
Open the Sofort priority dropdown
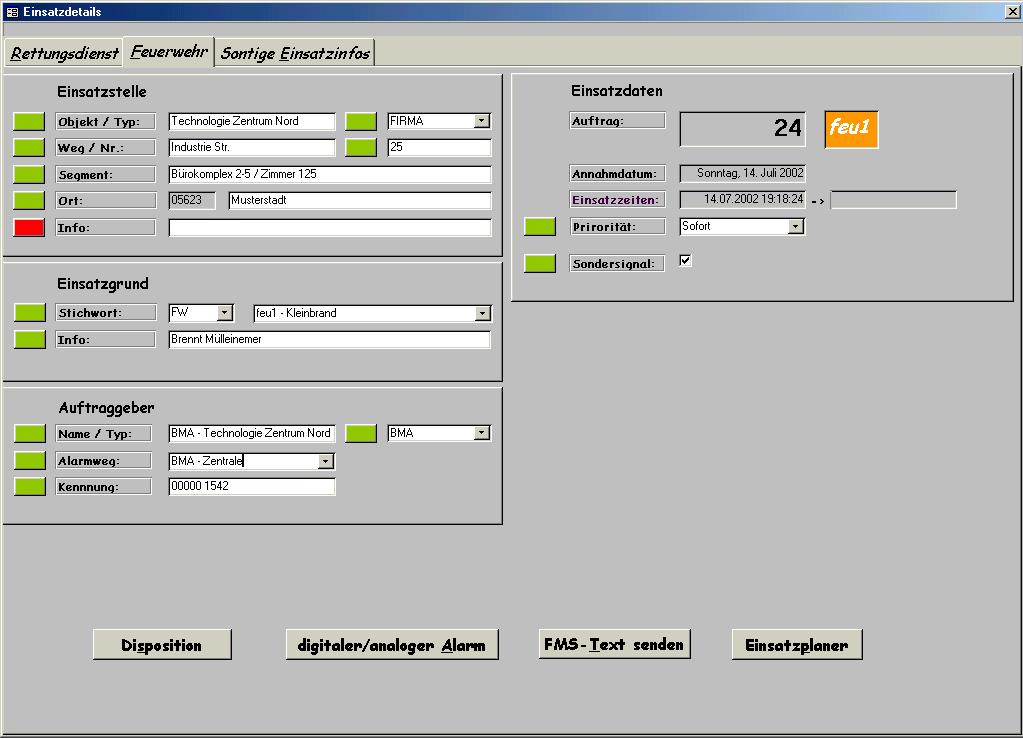(x=795, y=227)
